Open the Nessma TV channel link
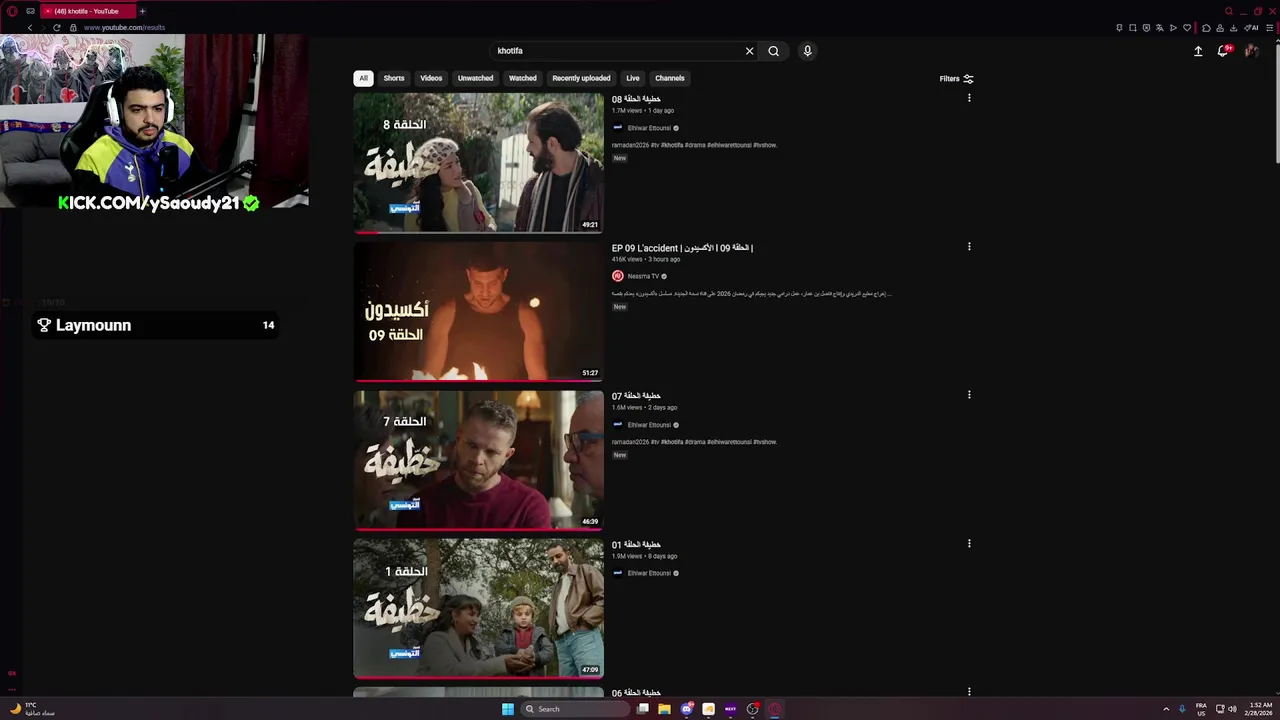The height and width of the screenshot is (720, 1280). [x=643, y=276]
